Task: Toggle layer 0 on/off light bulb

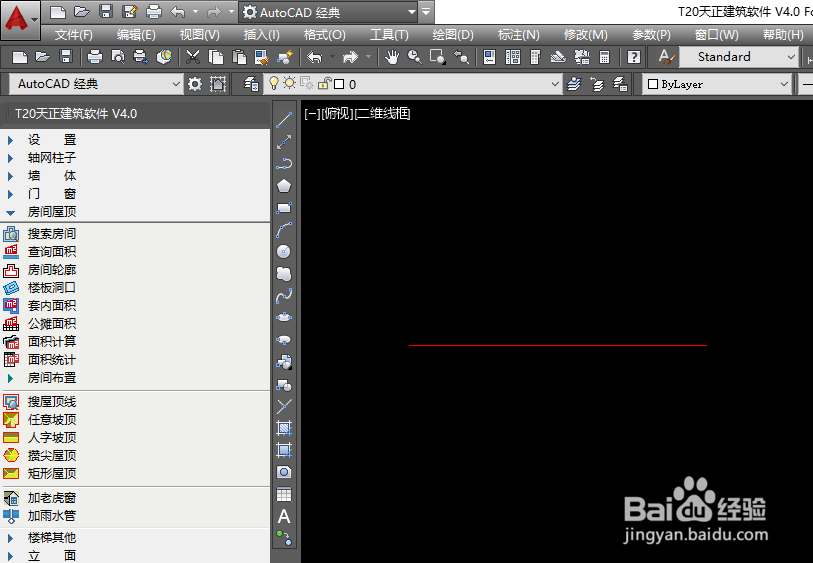Action: pyautogui.click(x=274, y=83)
